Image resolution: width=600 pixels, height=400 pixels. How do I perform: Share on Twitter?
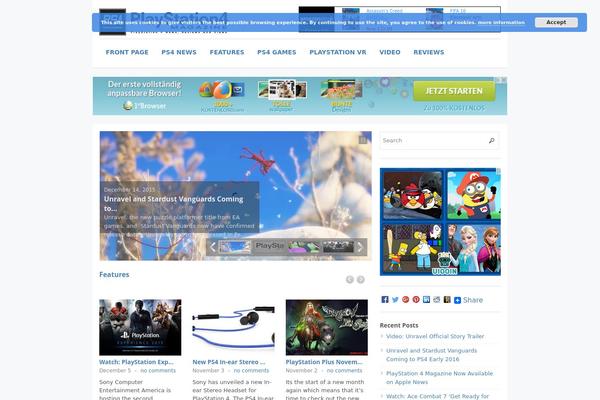pyautogui.click(x=395, y=299)
